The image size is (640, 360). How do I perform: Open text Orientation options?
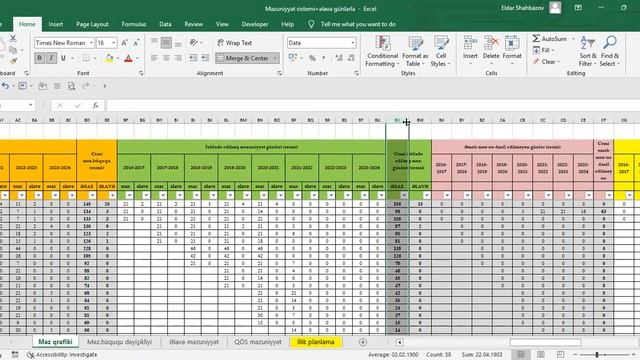pyautogui.click(x=194, y=42)
